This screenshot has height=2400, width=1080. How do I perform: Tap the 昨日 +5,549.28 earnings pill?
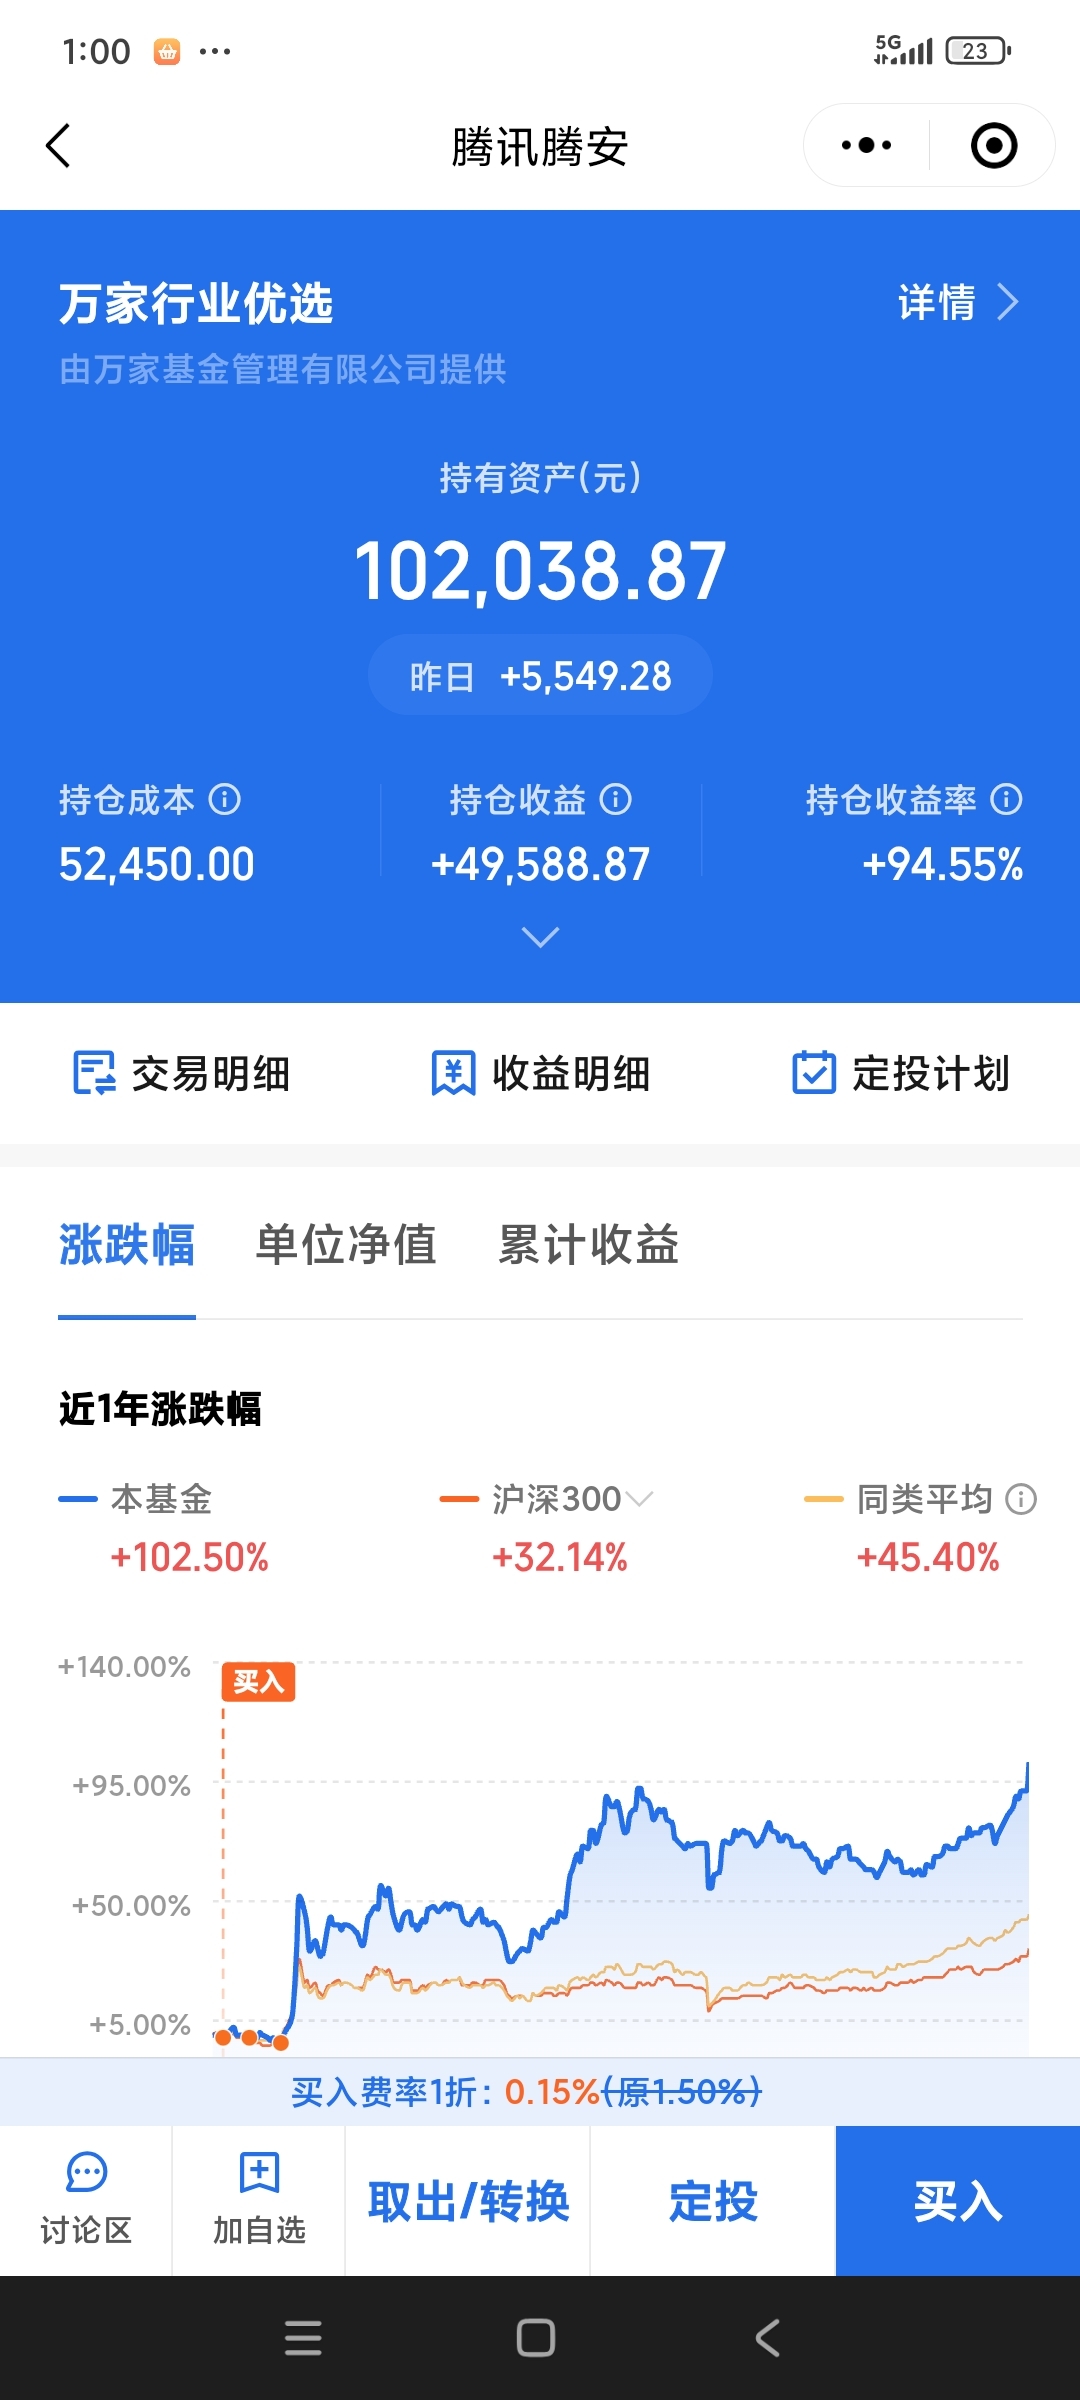540,676
